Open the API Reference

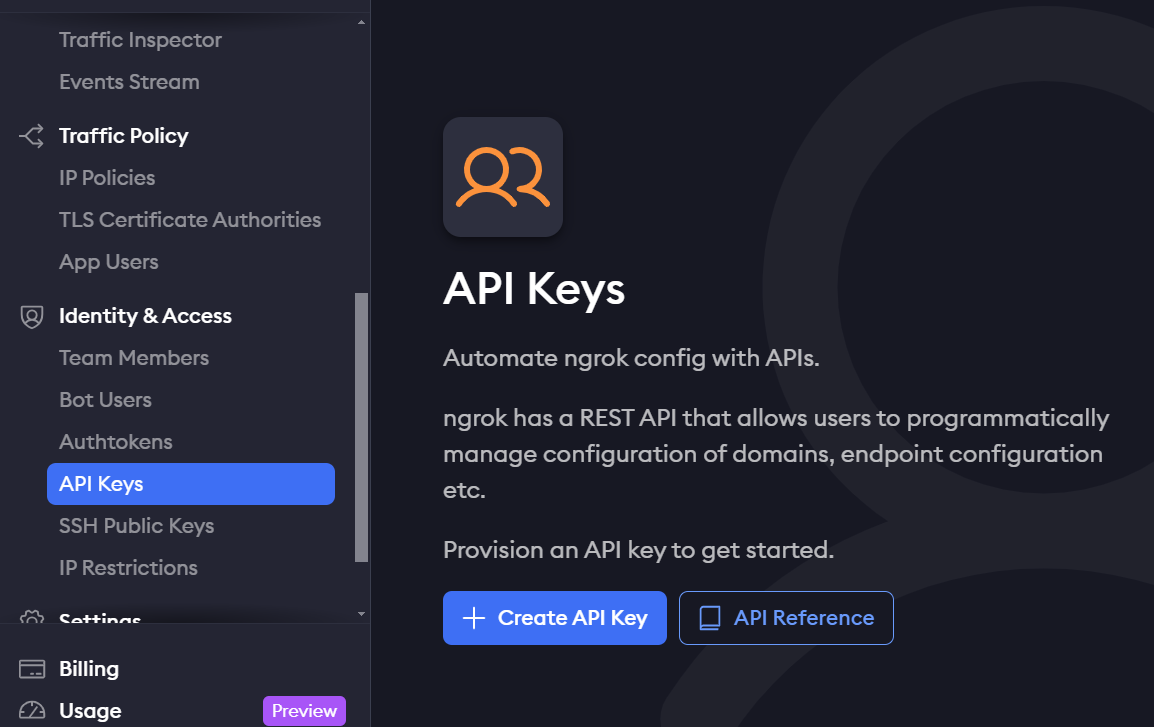point(786,618)
